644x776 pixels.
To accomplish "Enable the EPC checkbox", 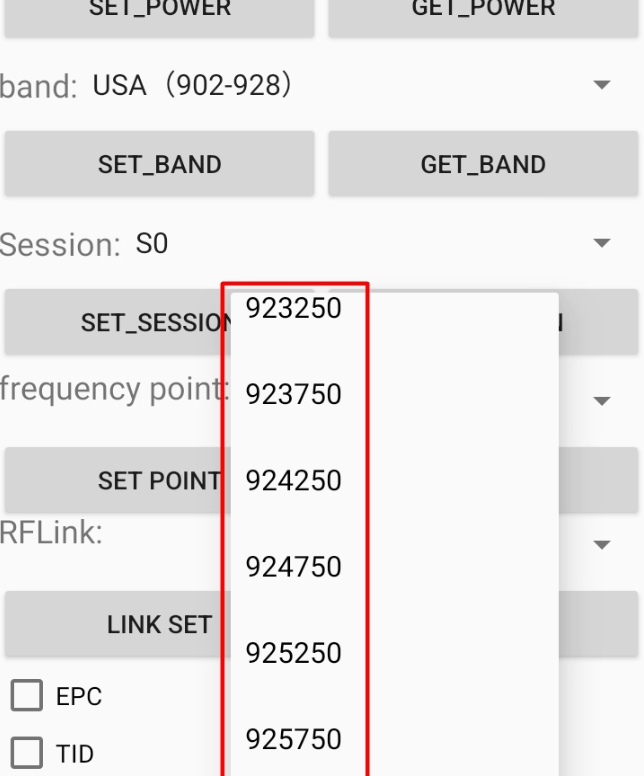I will 27,696.
